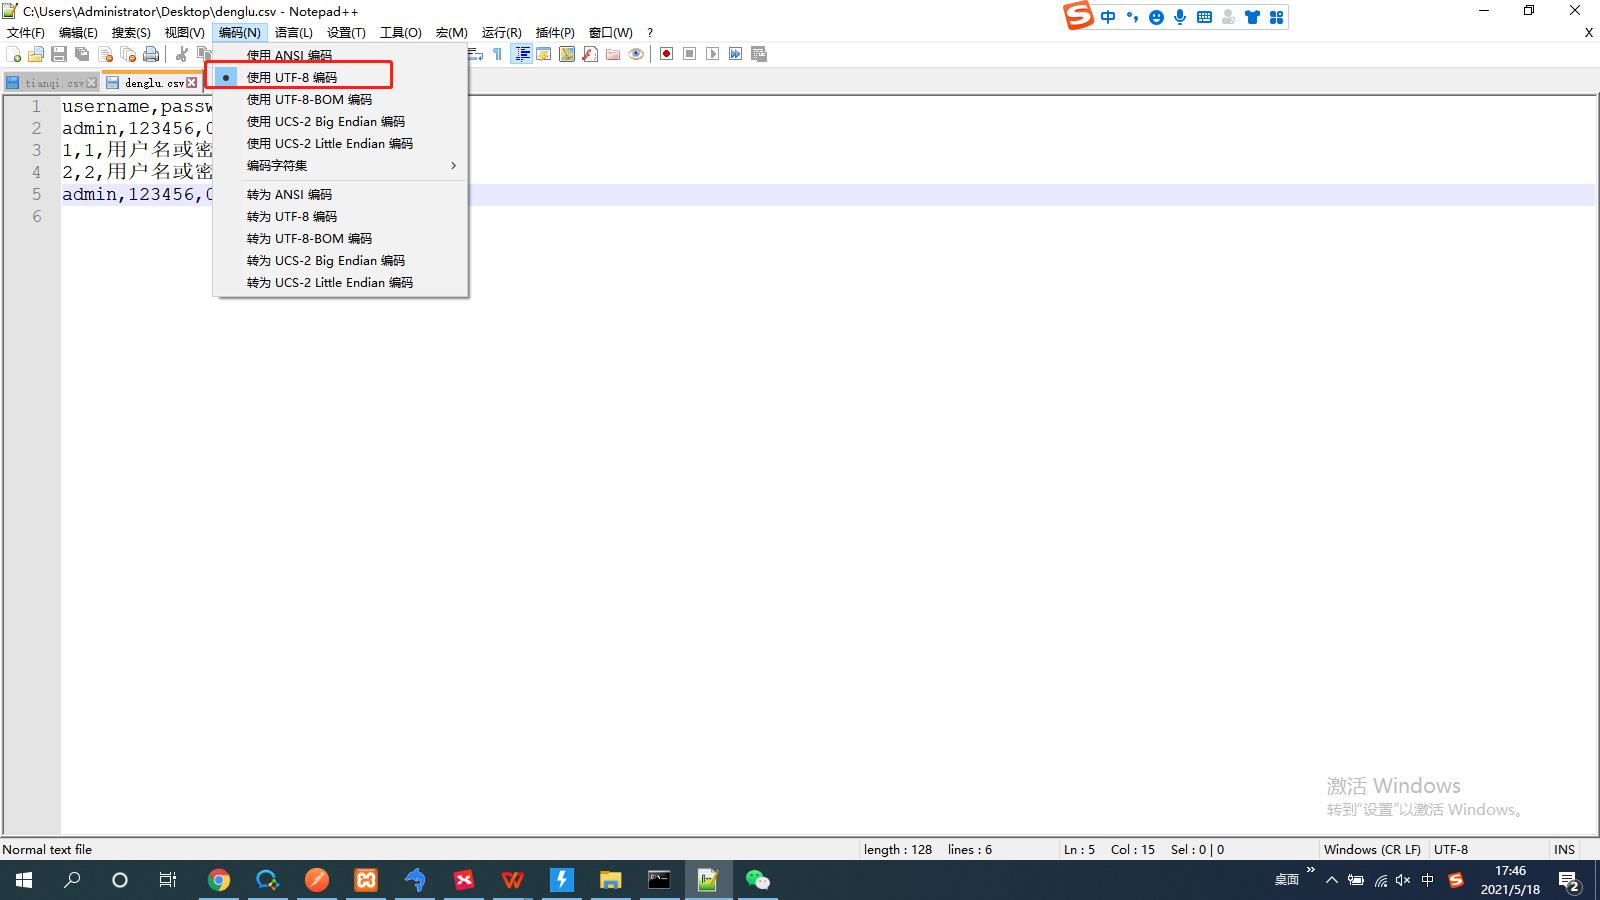Close the tianqi.csv tab
Image resolution: width=1600 pixels, height=900 pixels.
[92, 83]
